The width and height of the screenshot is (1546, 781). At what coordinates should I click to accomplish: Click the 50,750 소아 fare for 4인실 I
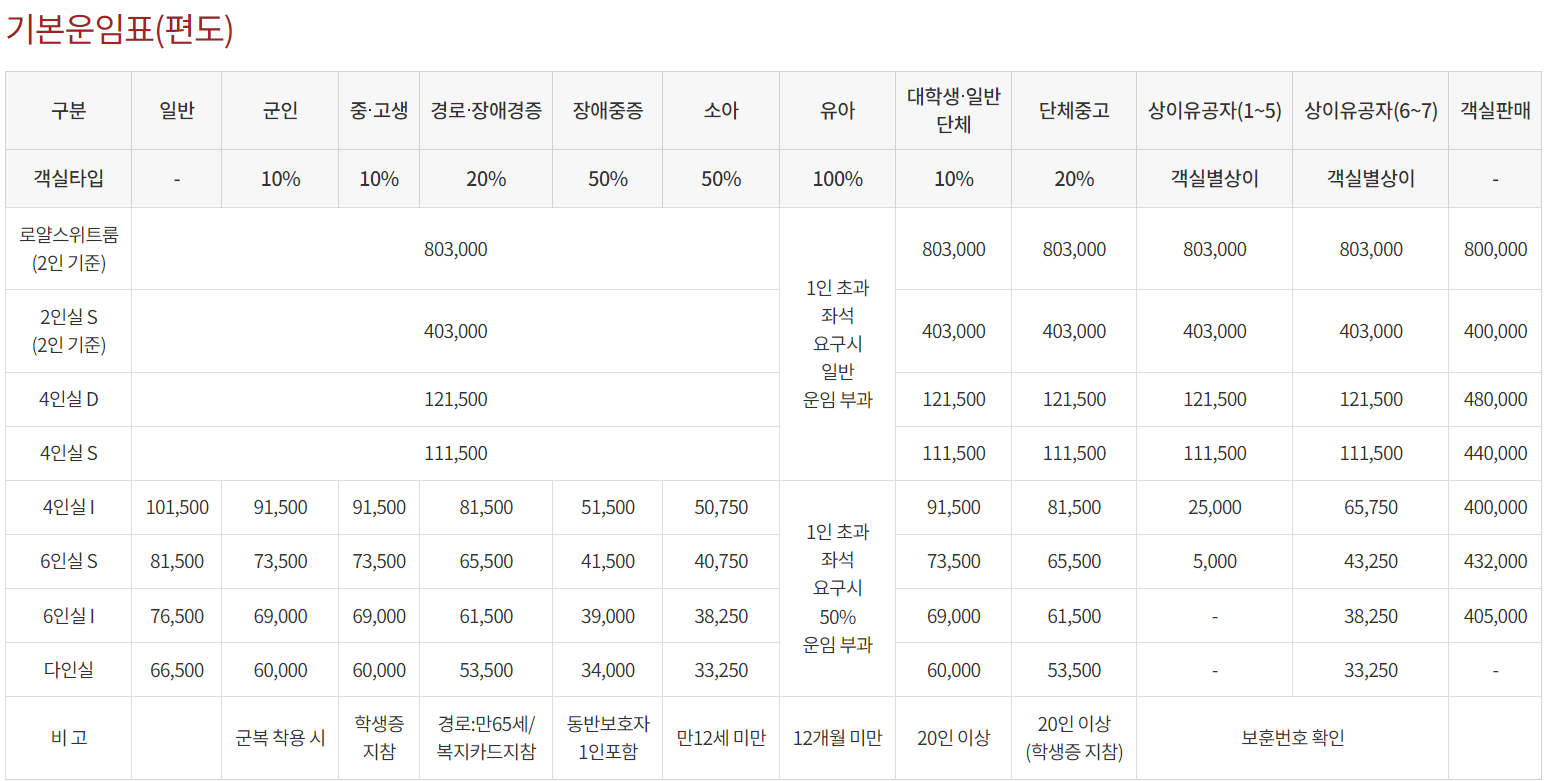pos(721,507)
